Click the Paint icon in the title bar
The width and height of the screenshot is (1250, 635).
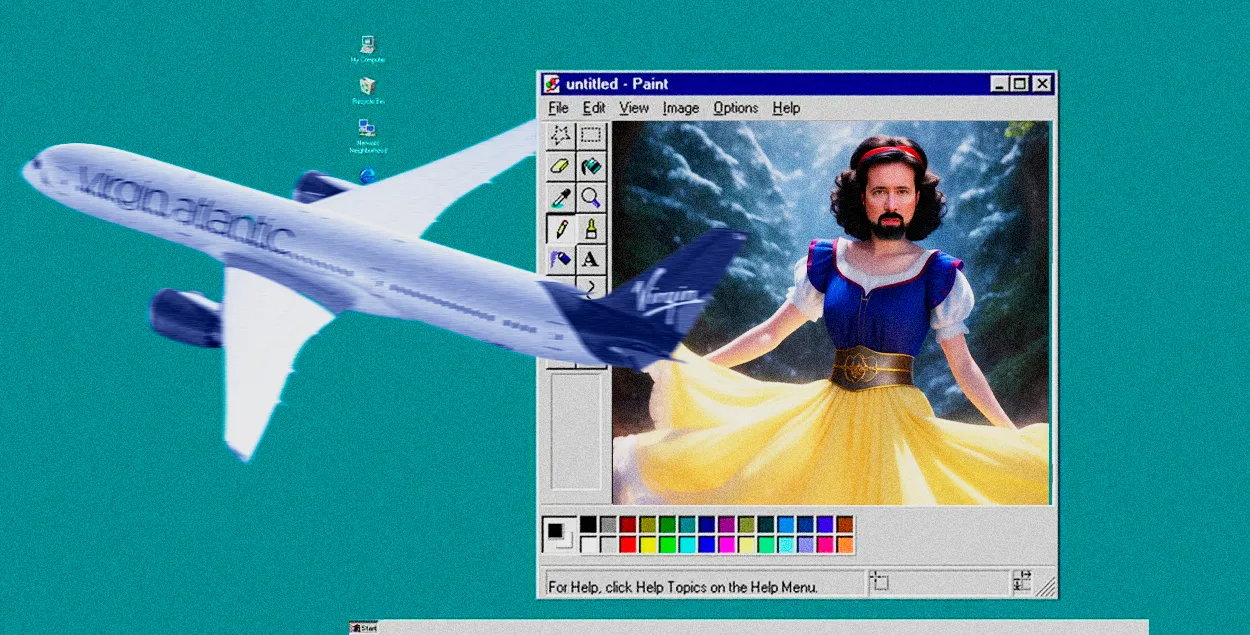coord(552,84)
